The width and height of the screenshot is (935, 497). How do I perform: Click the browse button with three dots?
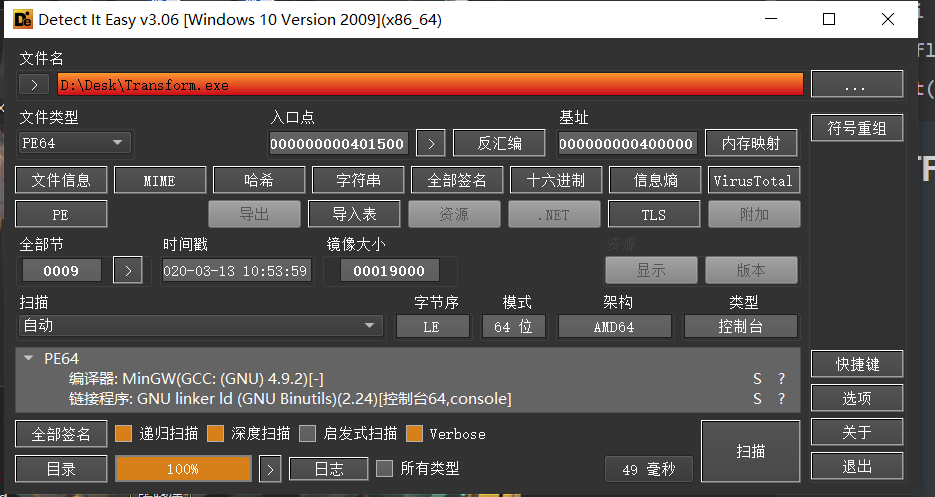[x=855, y=85]
